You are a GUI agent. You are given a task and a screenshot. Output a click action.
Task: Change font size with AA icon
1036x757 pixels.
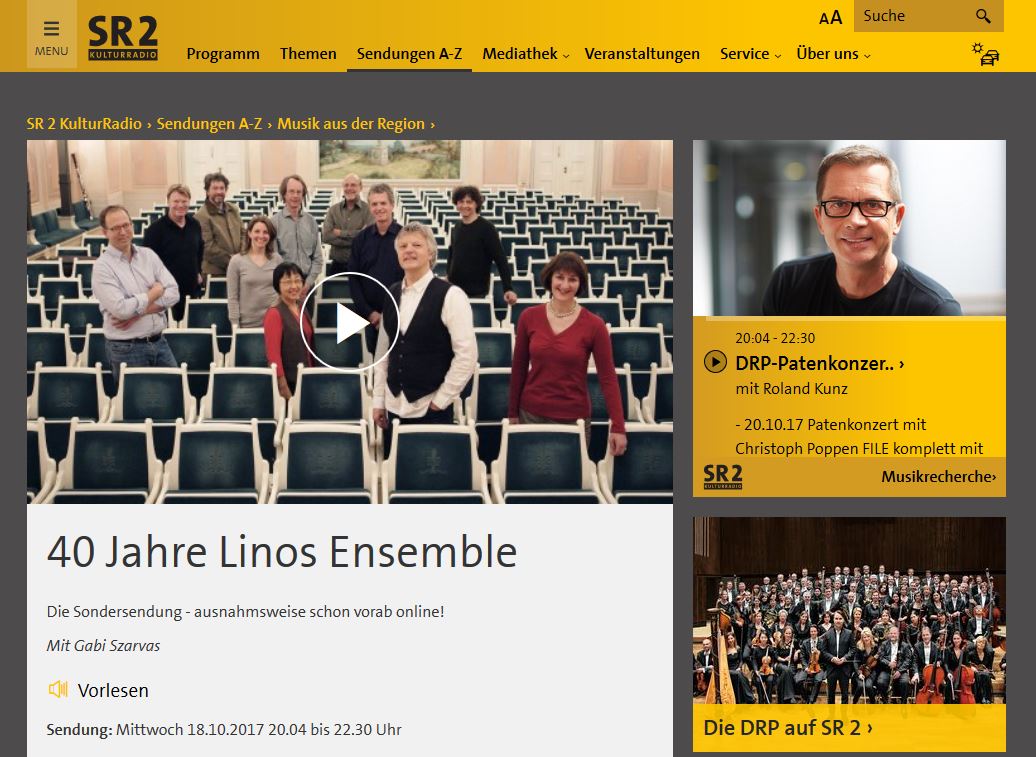point(831,17)
